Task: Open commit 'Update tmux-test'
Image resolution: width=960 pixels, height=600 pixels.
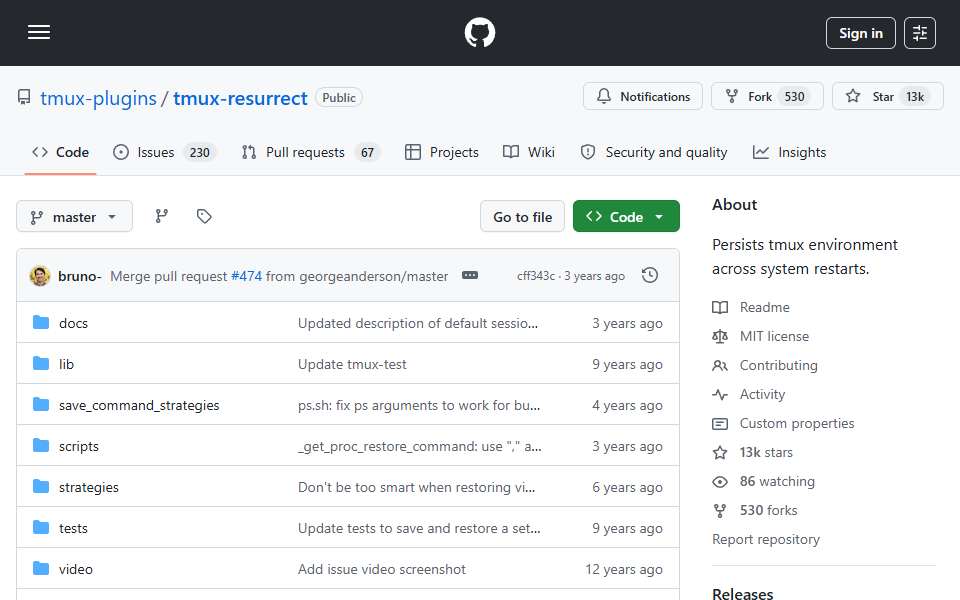Action: click(x=352, y=364)
